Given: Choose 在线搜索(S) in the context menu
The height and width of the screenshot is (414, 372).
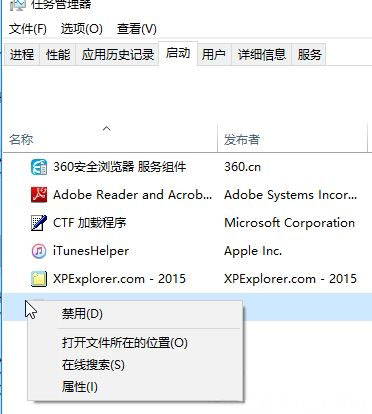Looking at the screenshot, I should [x=135, y=365].
